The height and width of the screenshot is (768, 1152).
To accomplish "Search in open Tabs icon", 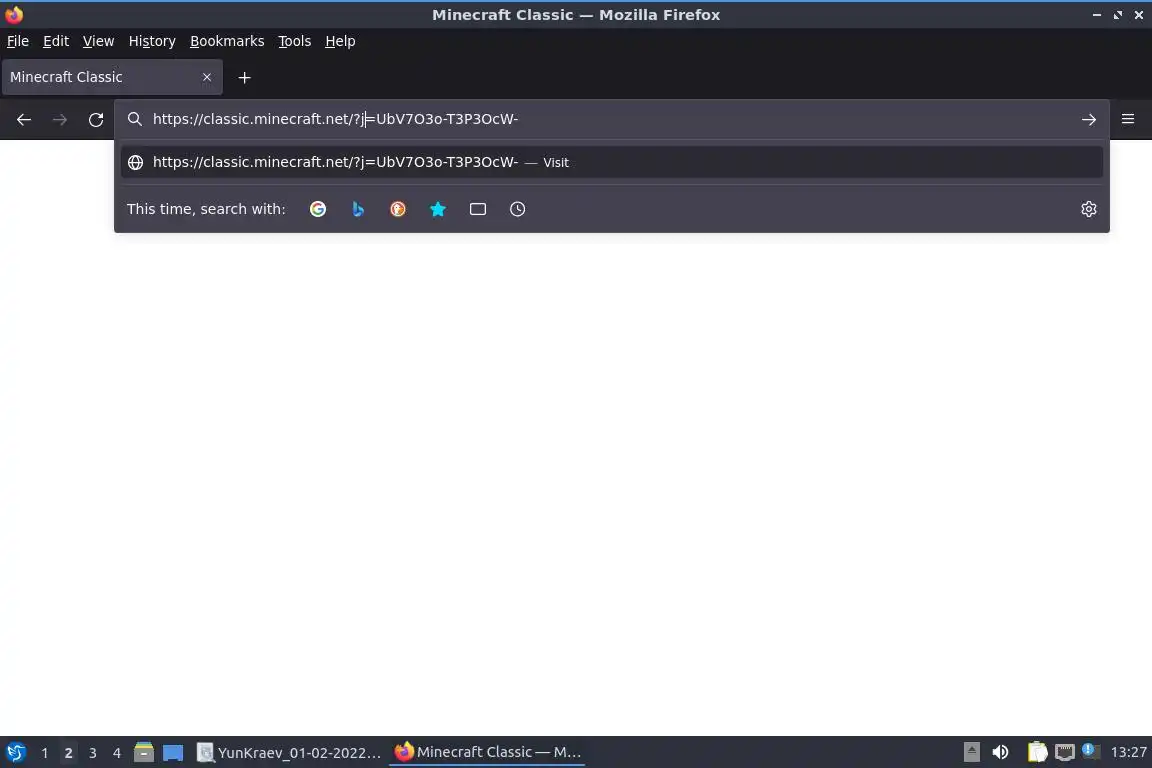I will (478, 209).
